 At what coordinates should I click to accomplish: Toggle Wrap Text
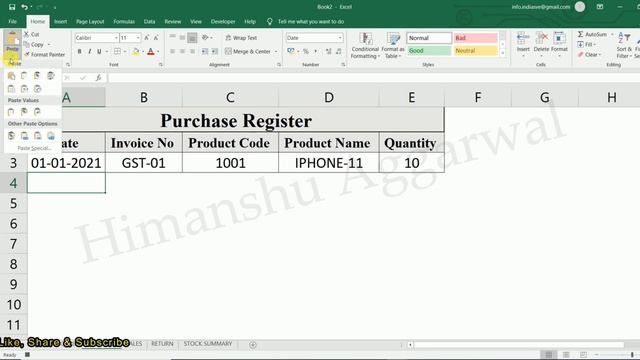pyautogui.click(x=241, y=38)
